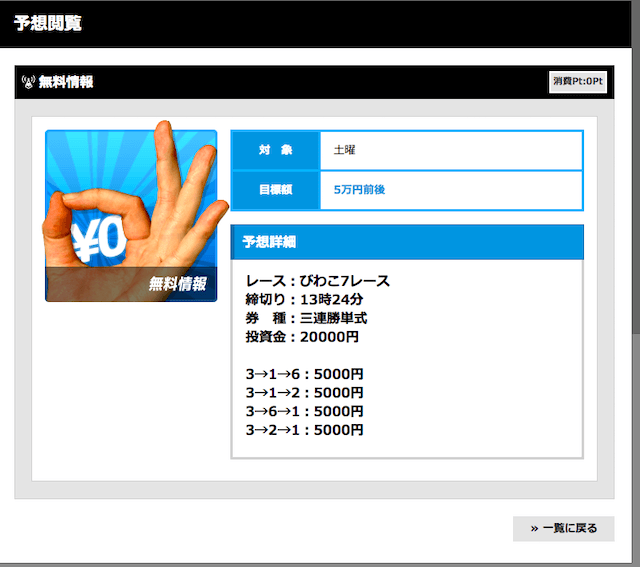Click the 5万円前後 target amount text
This screenshot has height=567, width=640.
click(358, 189)
